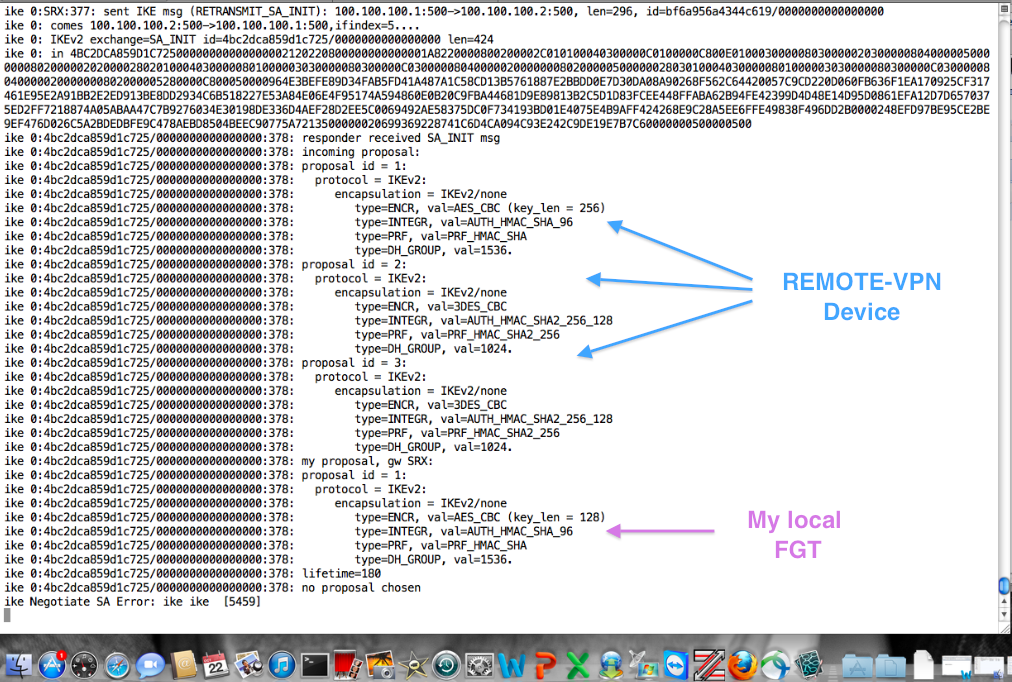
Task: Restore the minimized Finder window in Dock
Action: 989,667
